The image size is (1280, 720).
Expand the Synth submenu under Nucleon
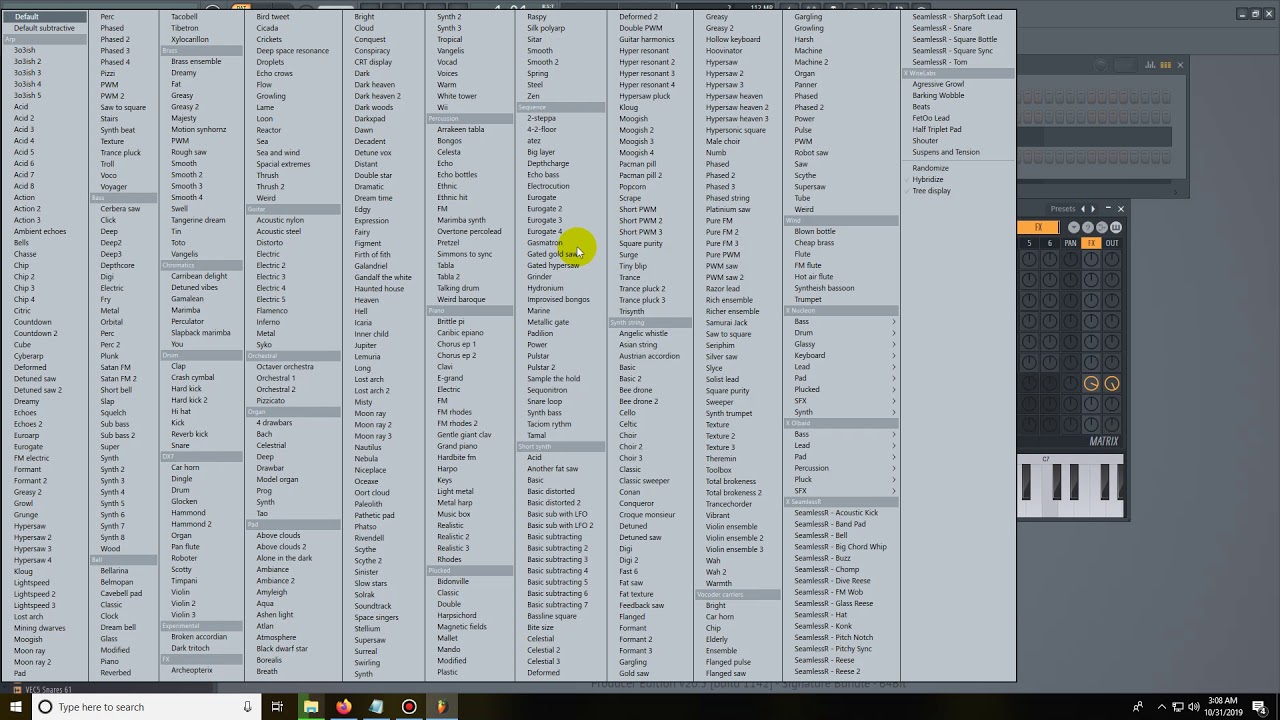845,412
